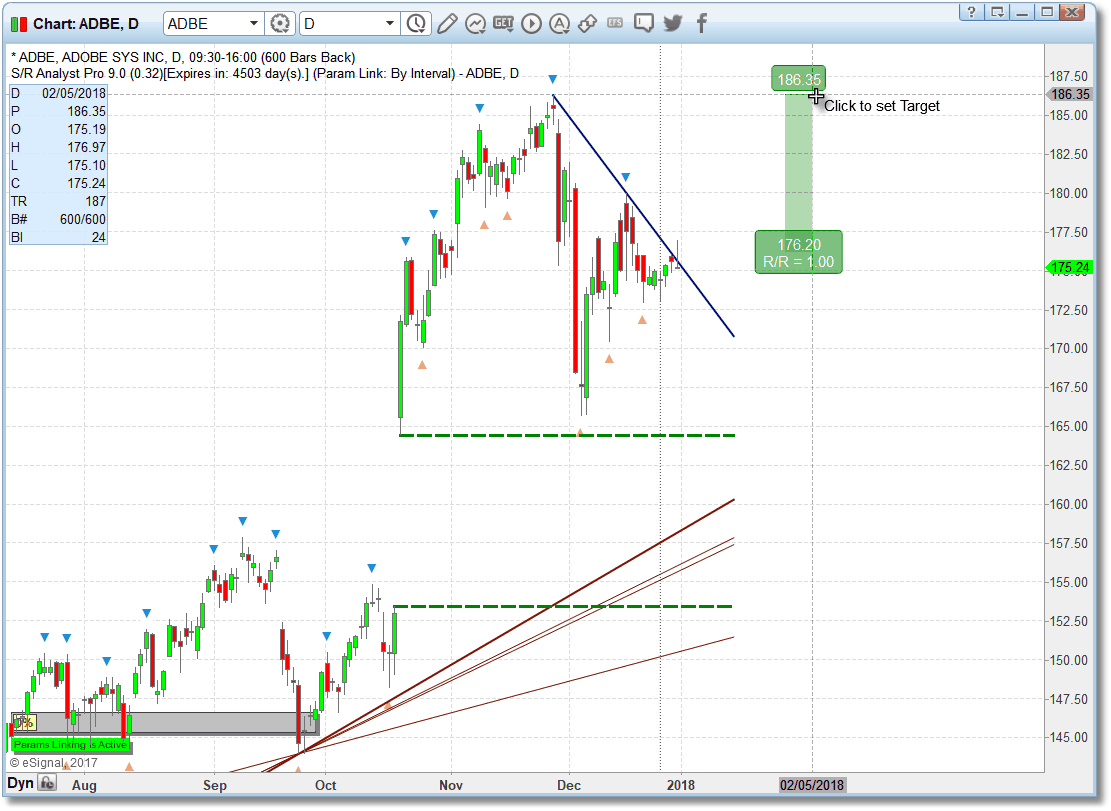Click the B# 600/600 row in data window
Image resolution: width=1111 pixels, height=811 pixels.
(58, 220)
